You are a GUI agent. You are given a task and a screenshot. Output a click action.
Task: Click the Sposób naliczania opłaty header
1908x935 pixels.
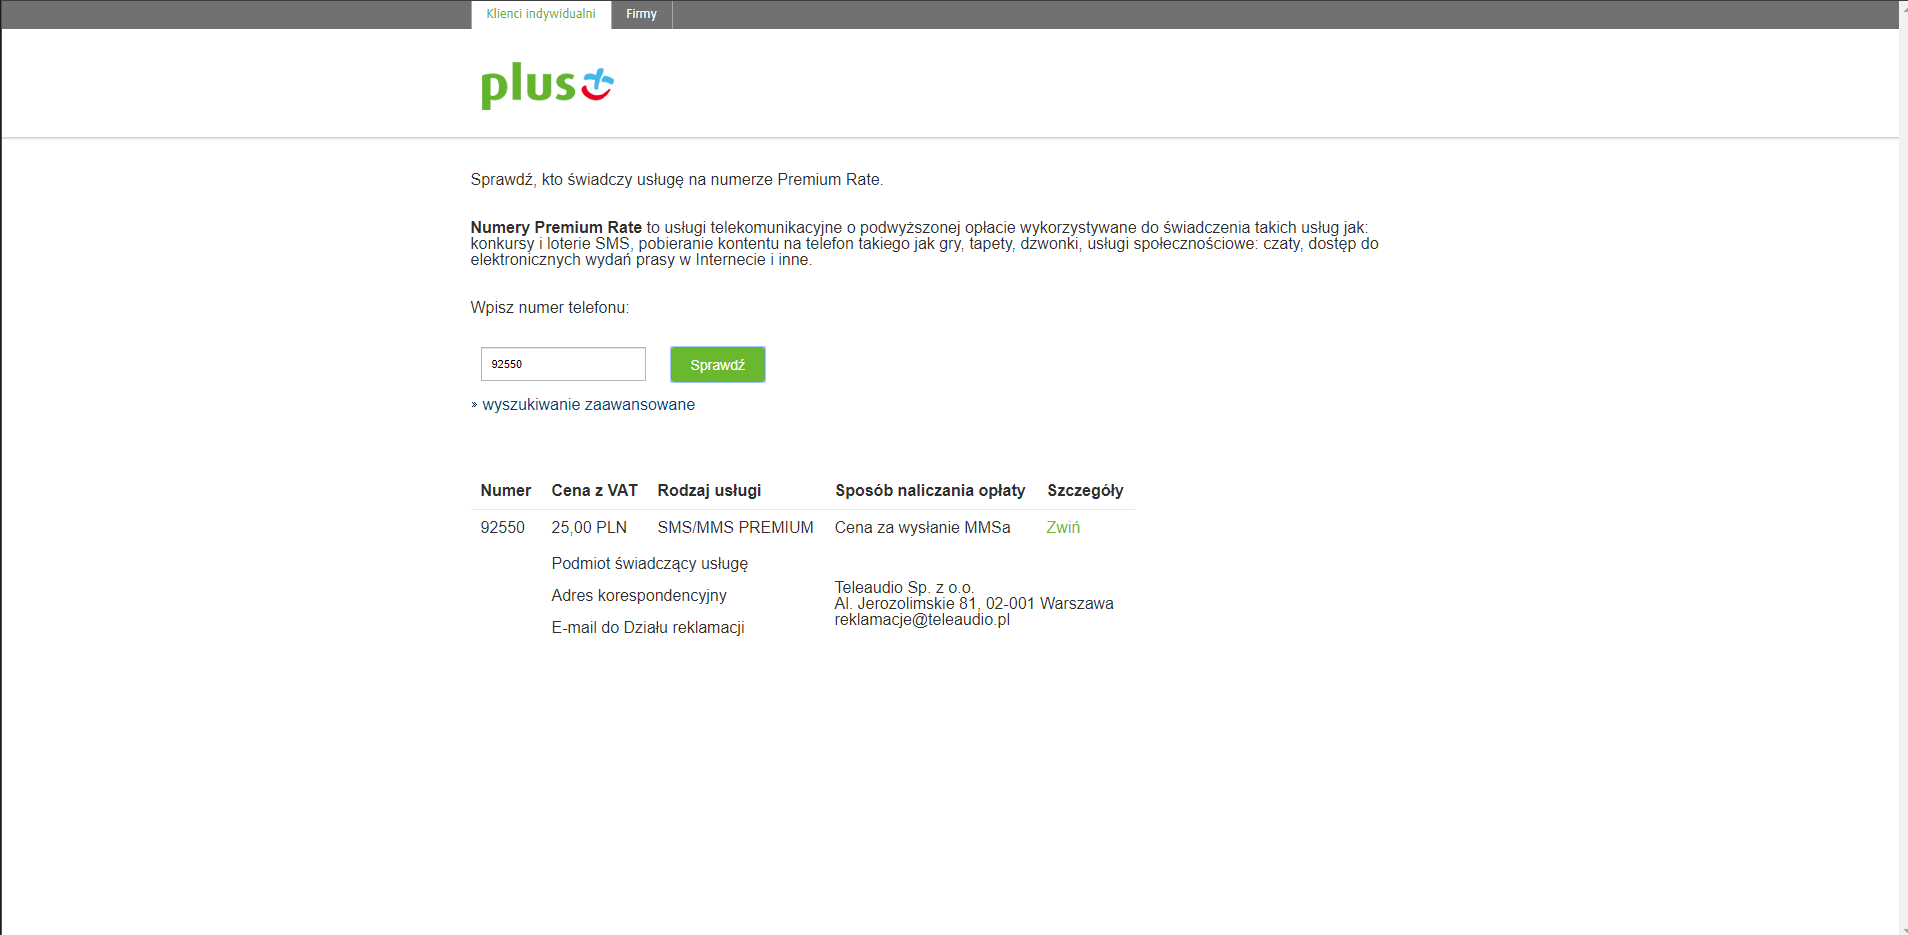pos(930,491)
